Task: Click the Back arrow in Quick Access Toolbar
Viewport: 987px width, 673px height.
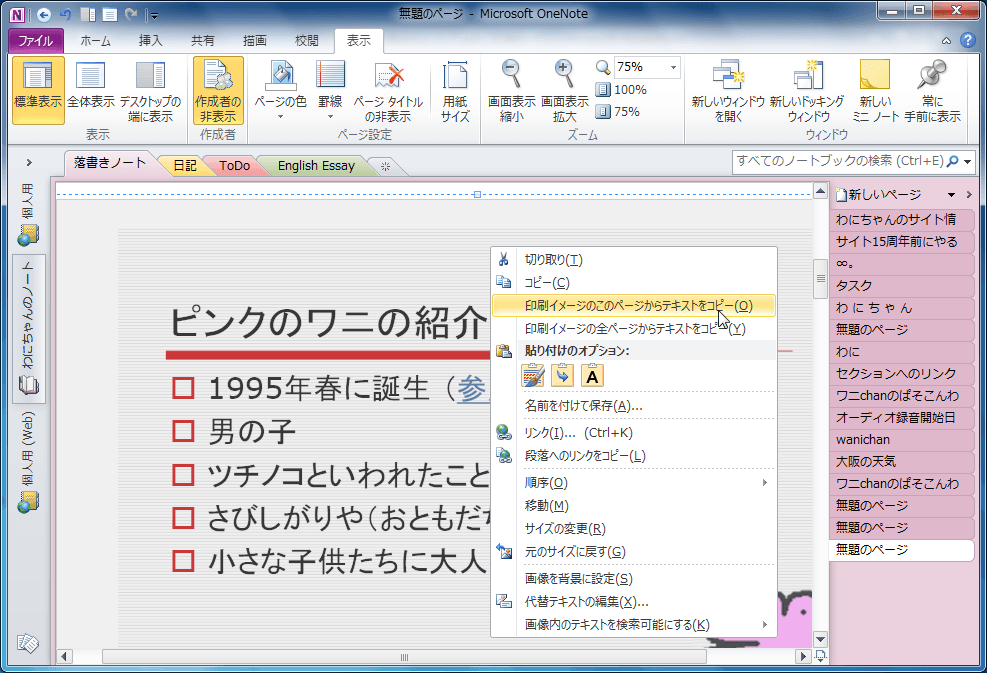Action: (43, 14)
